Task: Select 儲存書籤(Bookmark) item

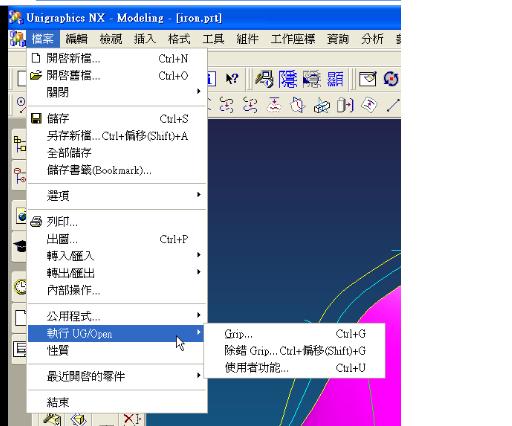Action: pyautogui.click(x=117, y=170)
